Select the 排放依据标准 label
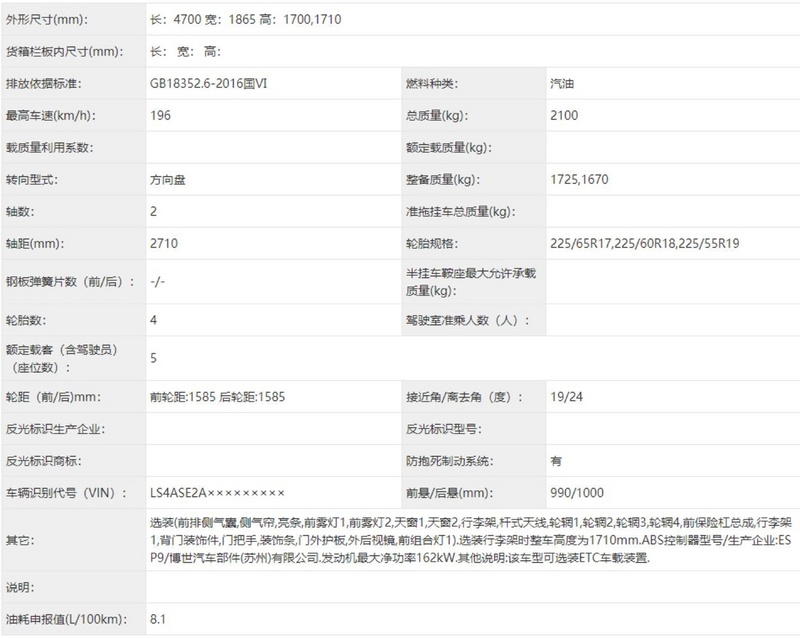This screenshot has height=638, width=800. coord(43,84)
